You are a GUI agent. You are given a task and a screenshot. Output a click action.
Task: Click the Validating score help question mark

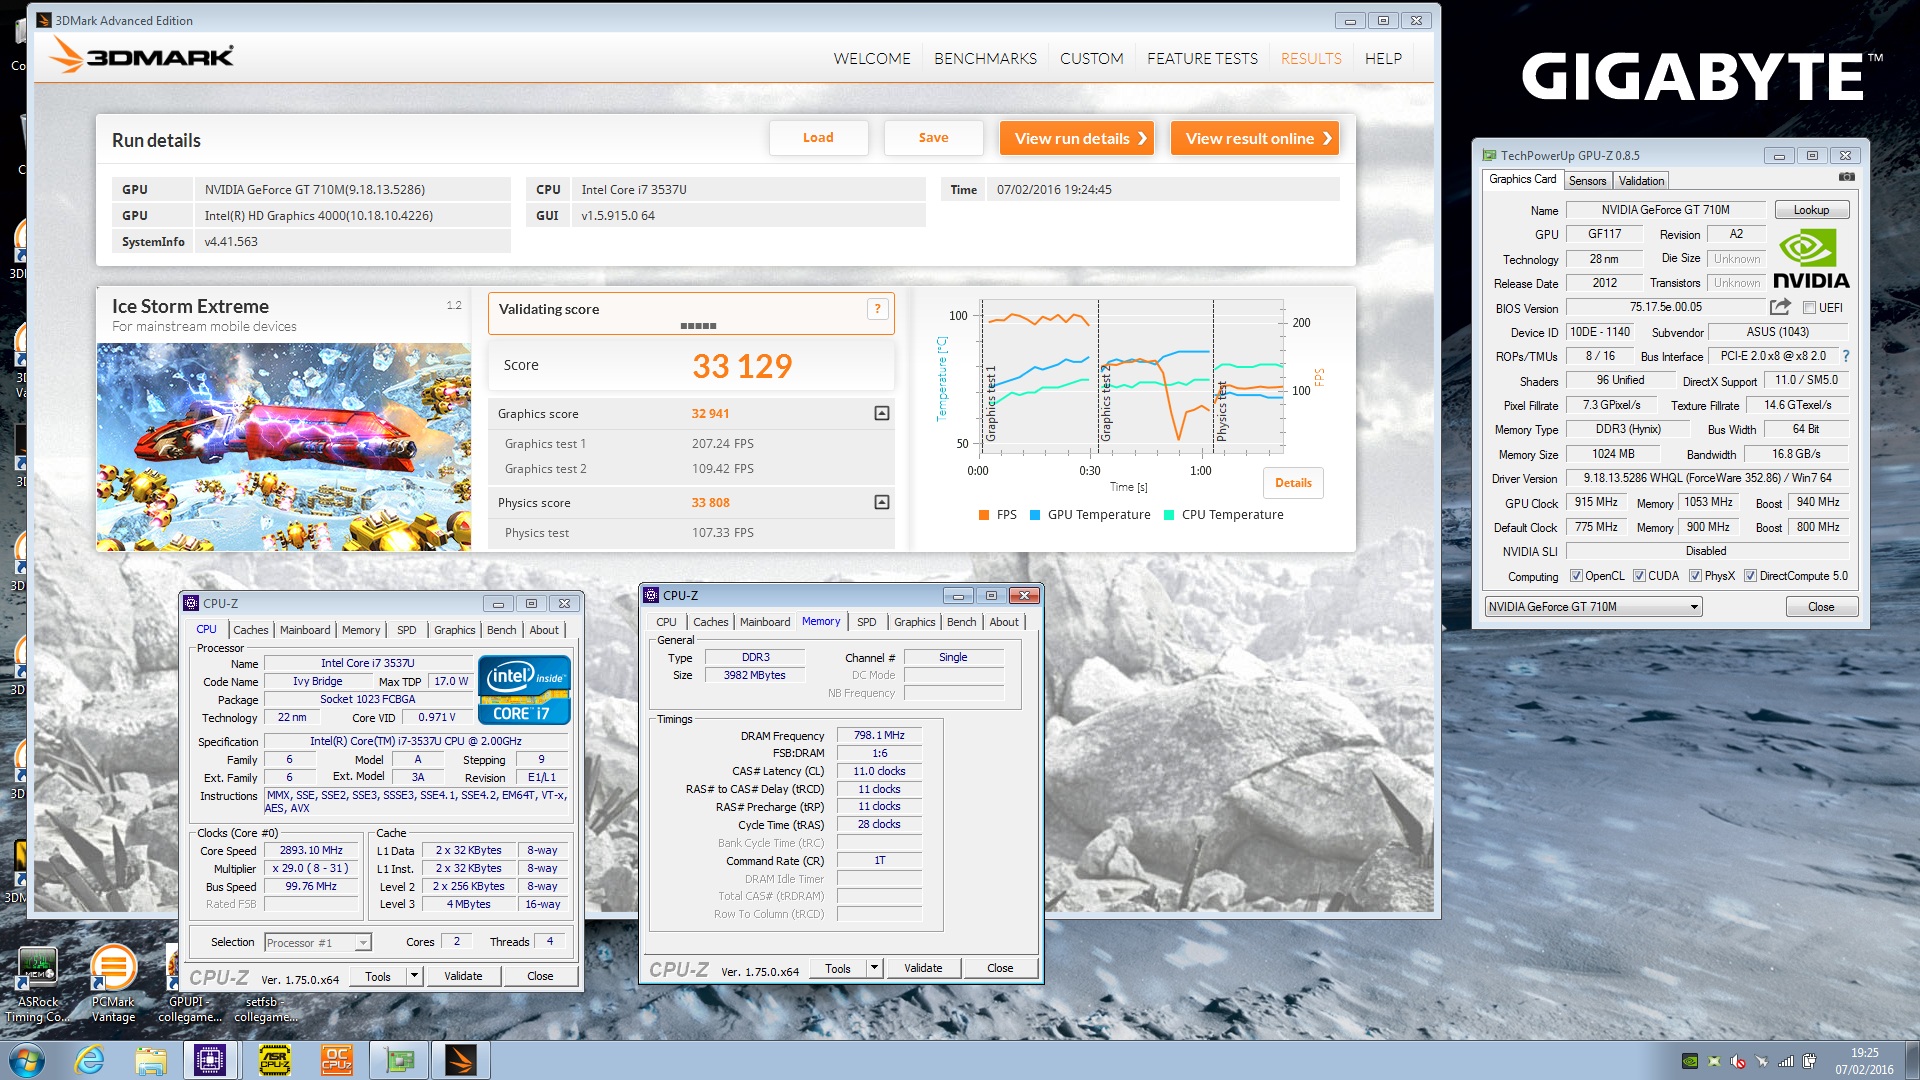pos(877,309)
